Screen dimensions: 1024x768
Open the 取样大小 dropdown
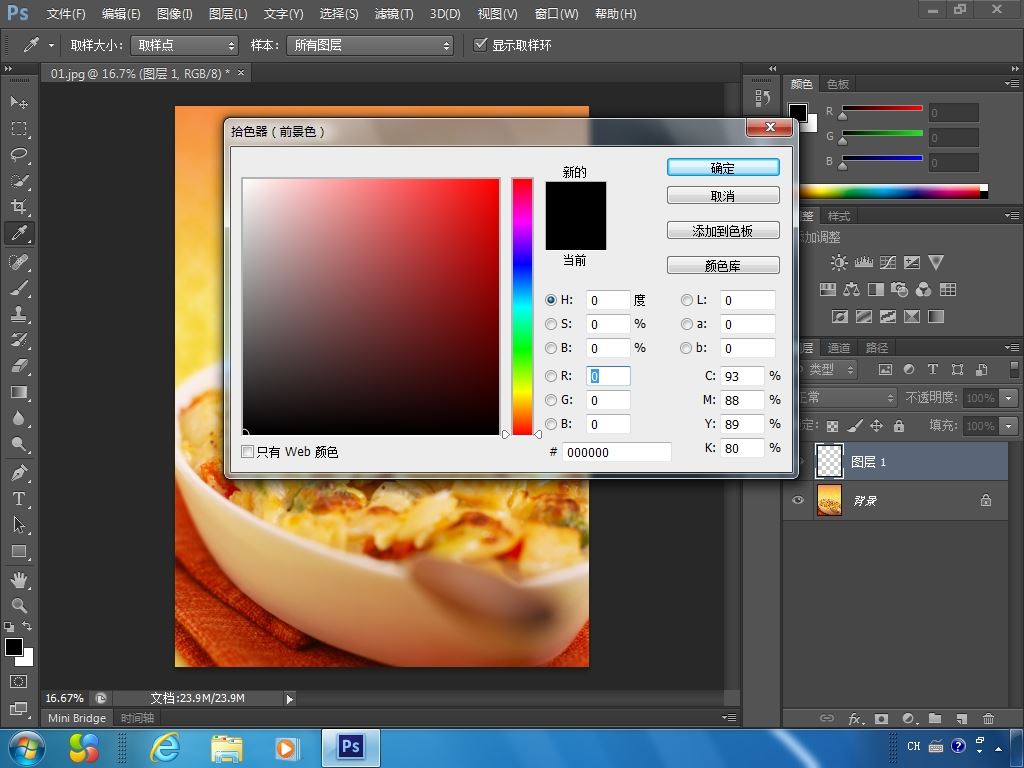click(184, 45)
